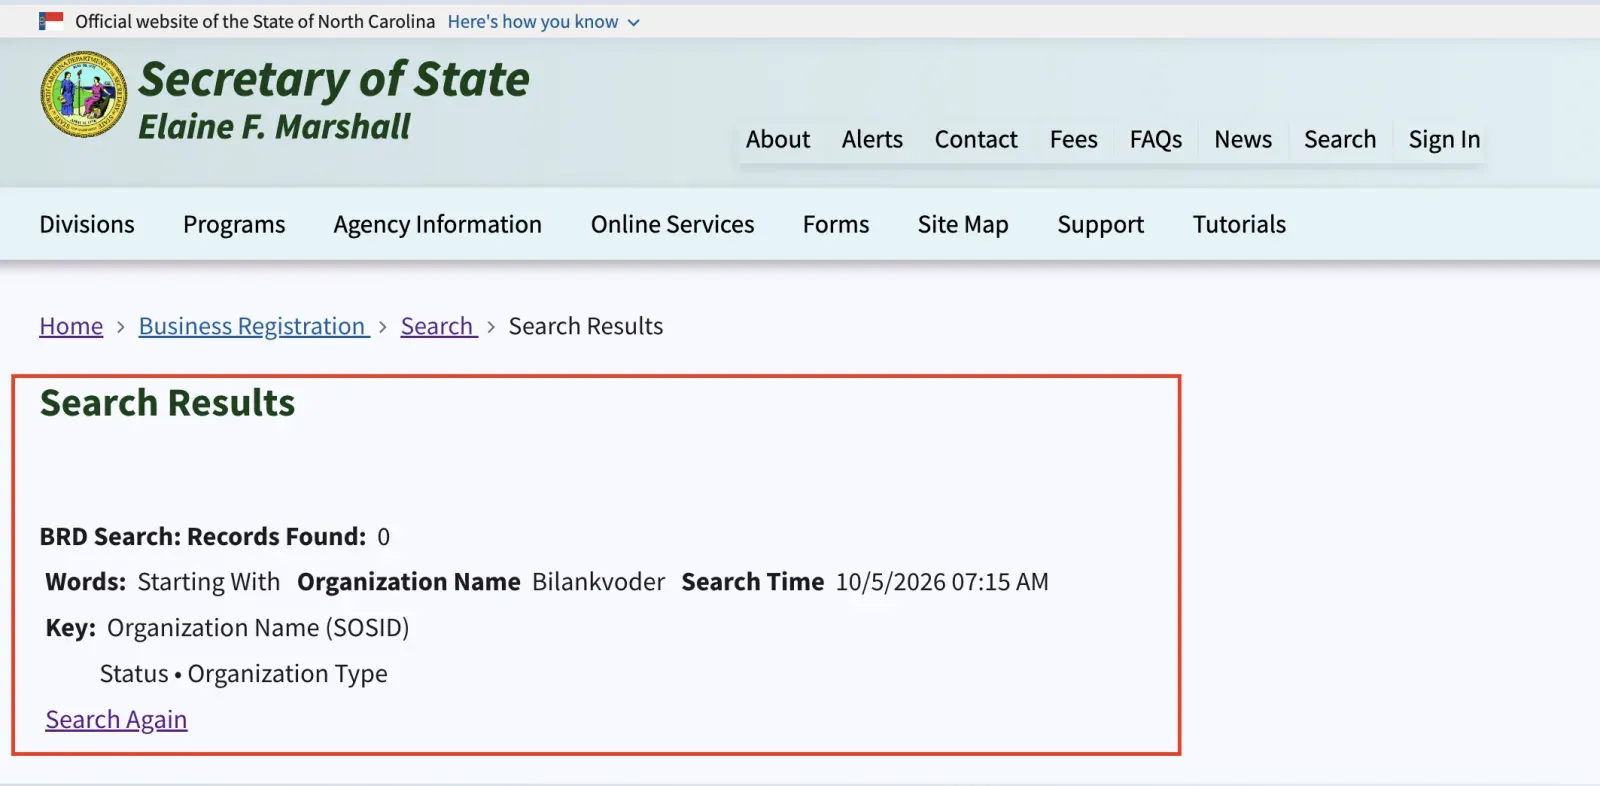Click the "Secretary of State" site title

334,79
